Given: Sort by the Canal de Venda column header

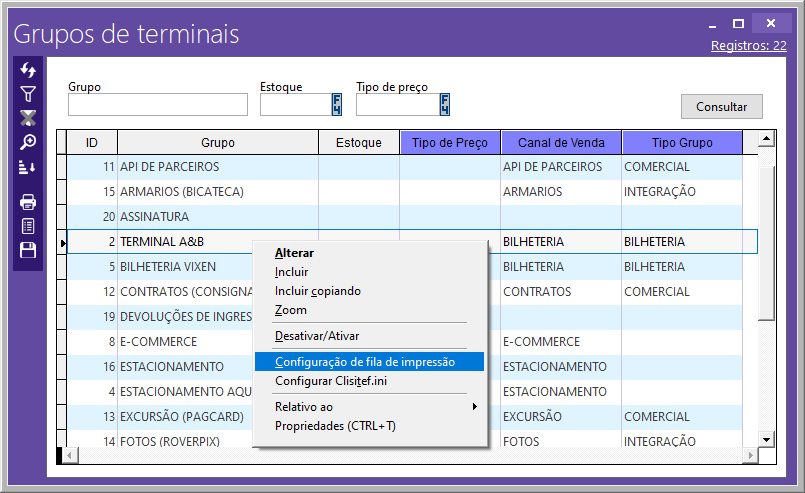Looking at the screenshot, I should 561,143.
